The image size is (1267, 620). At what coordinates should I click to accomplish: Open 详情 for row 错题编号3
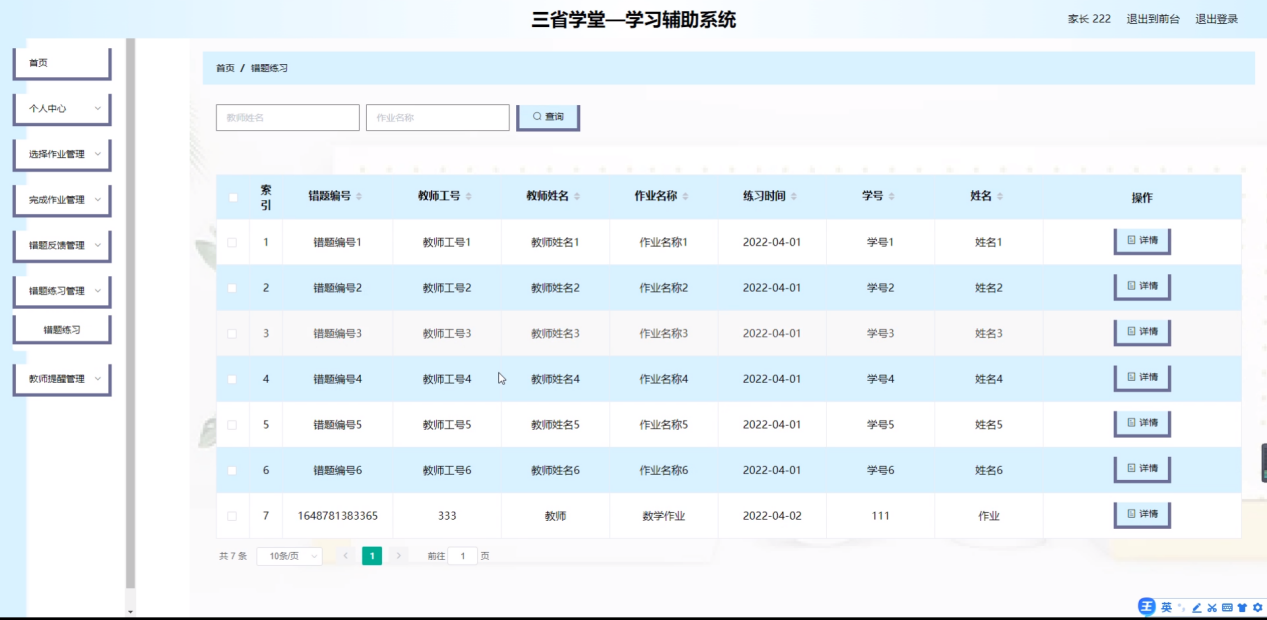[1142, 332]
